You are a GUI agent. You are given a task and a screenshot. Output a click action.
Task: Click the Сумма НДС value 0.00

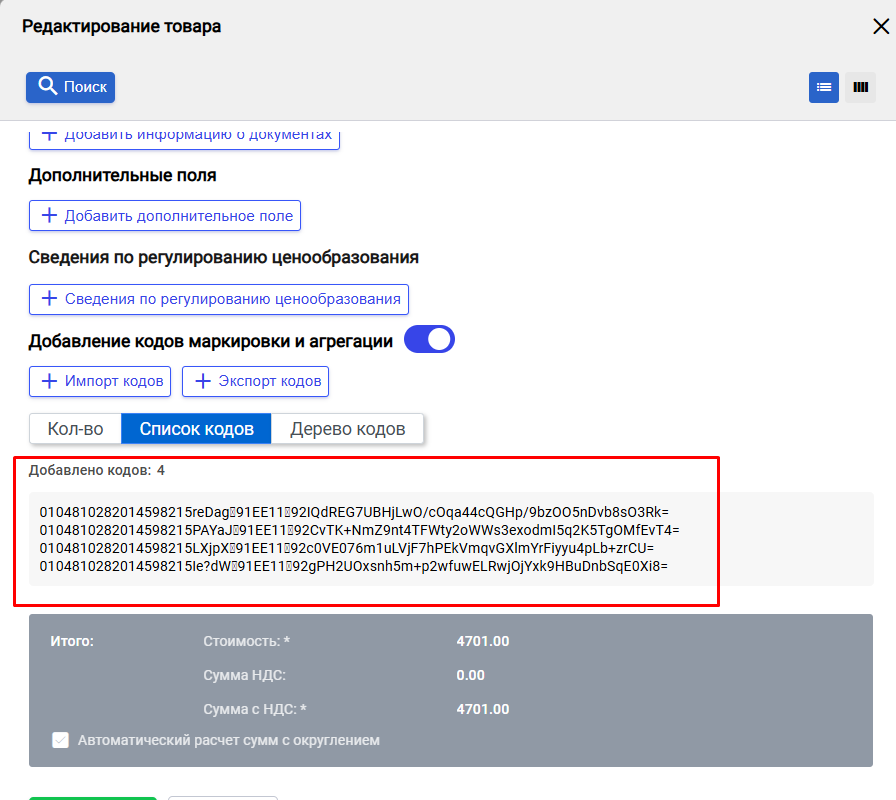tap(470, 675)
